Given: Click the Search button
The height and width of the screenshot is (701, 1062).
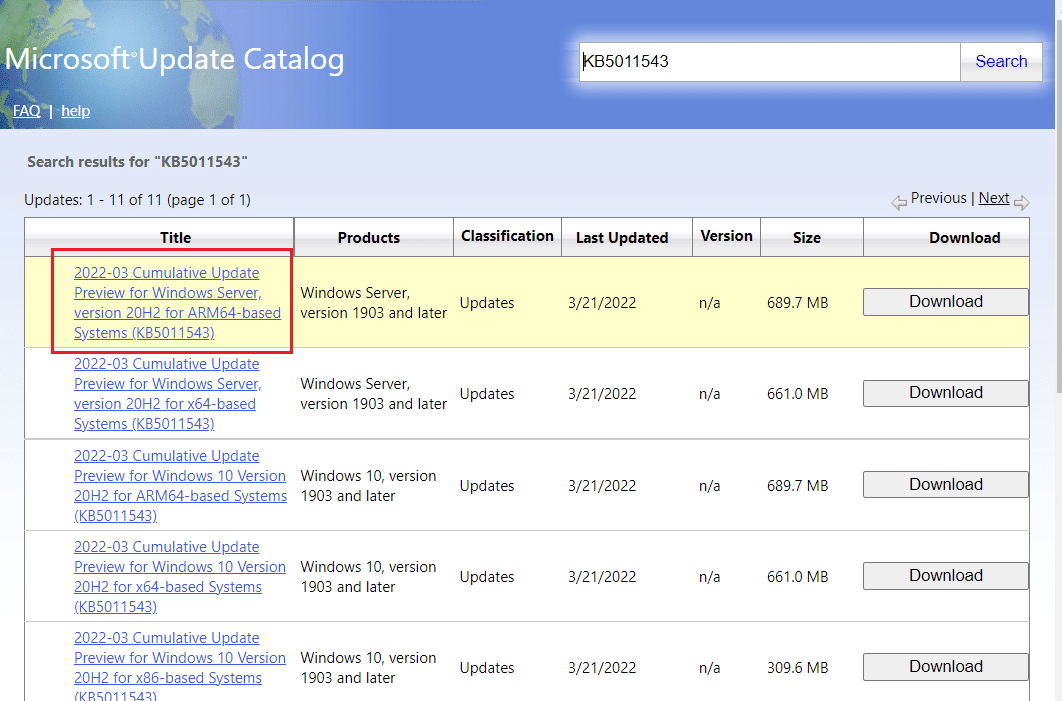Looking at the screenshot, I should pos(1000,62).
